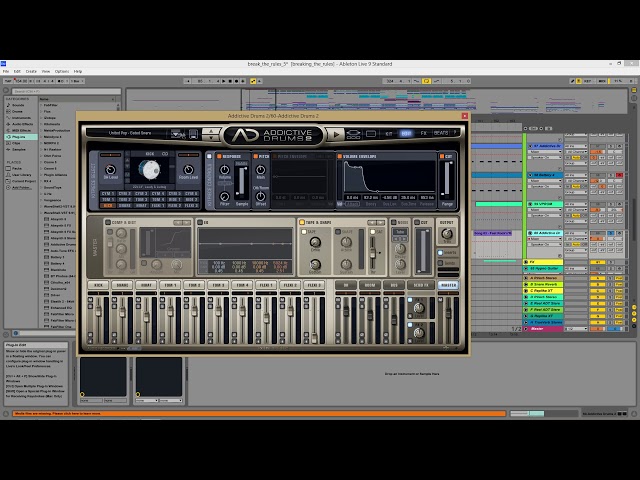Select CYM 1 kitpiece slot

[x=108, y=193]
